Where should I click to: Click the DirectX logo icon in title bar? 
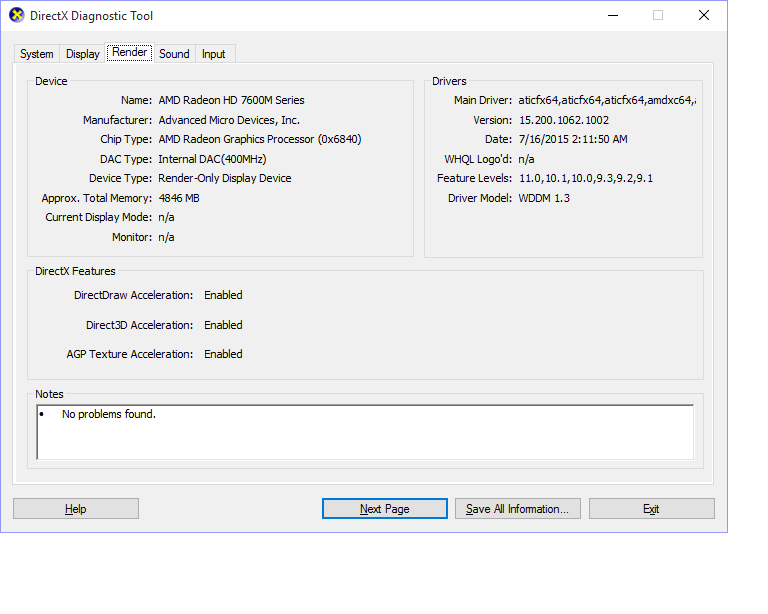click(x=17, y=16)
